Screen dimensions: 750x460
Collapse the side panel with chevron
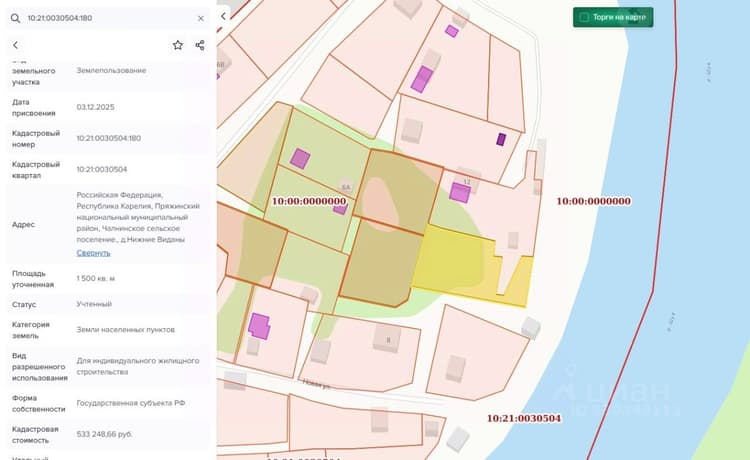coord(223,16)
